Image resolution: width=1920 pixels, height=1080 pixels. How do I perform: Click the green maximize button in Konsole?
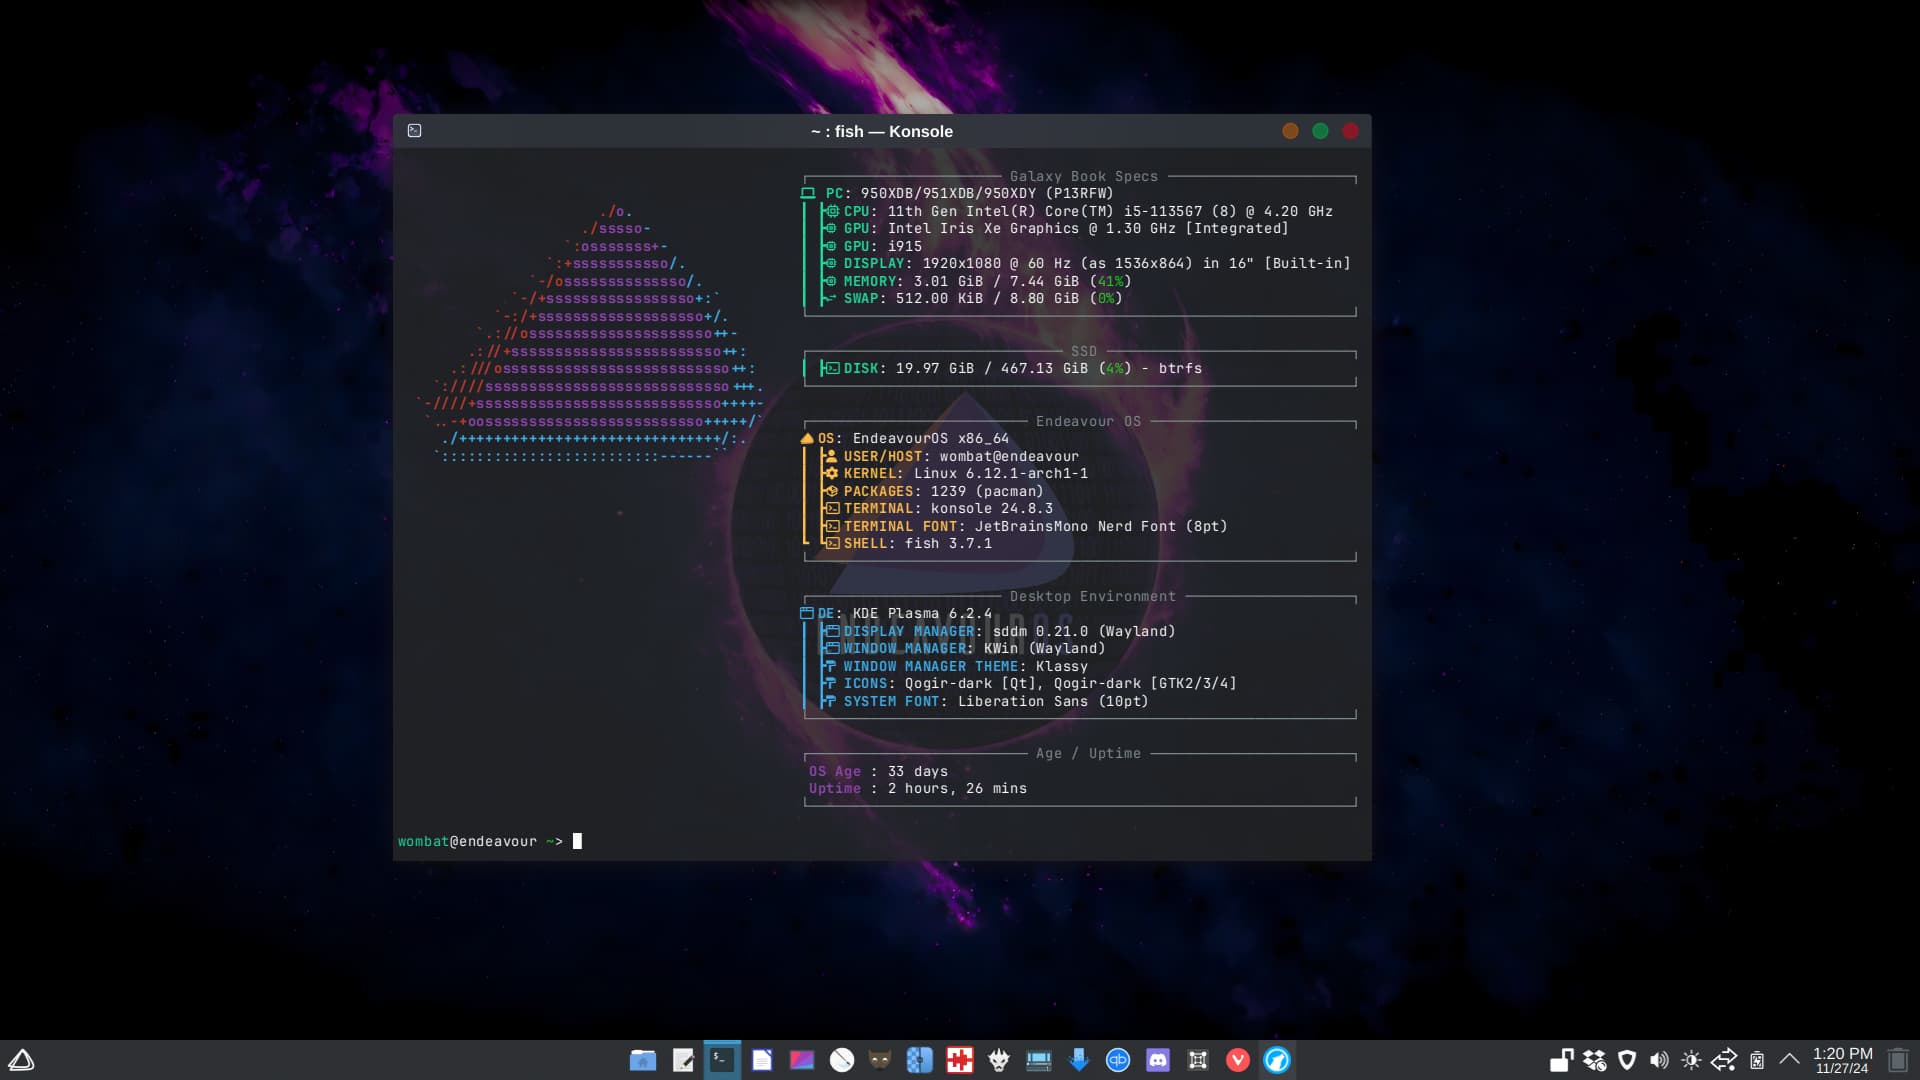(1320, 131)
